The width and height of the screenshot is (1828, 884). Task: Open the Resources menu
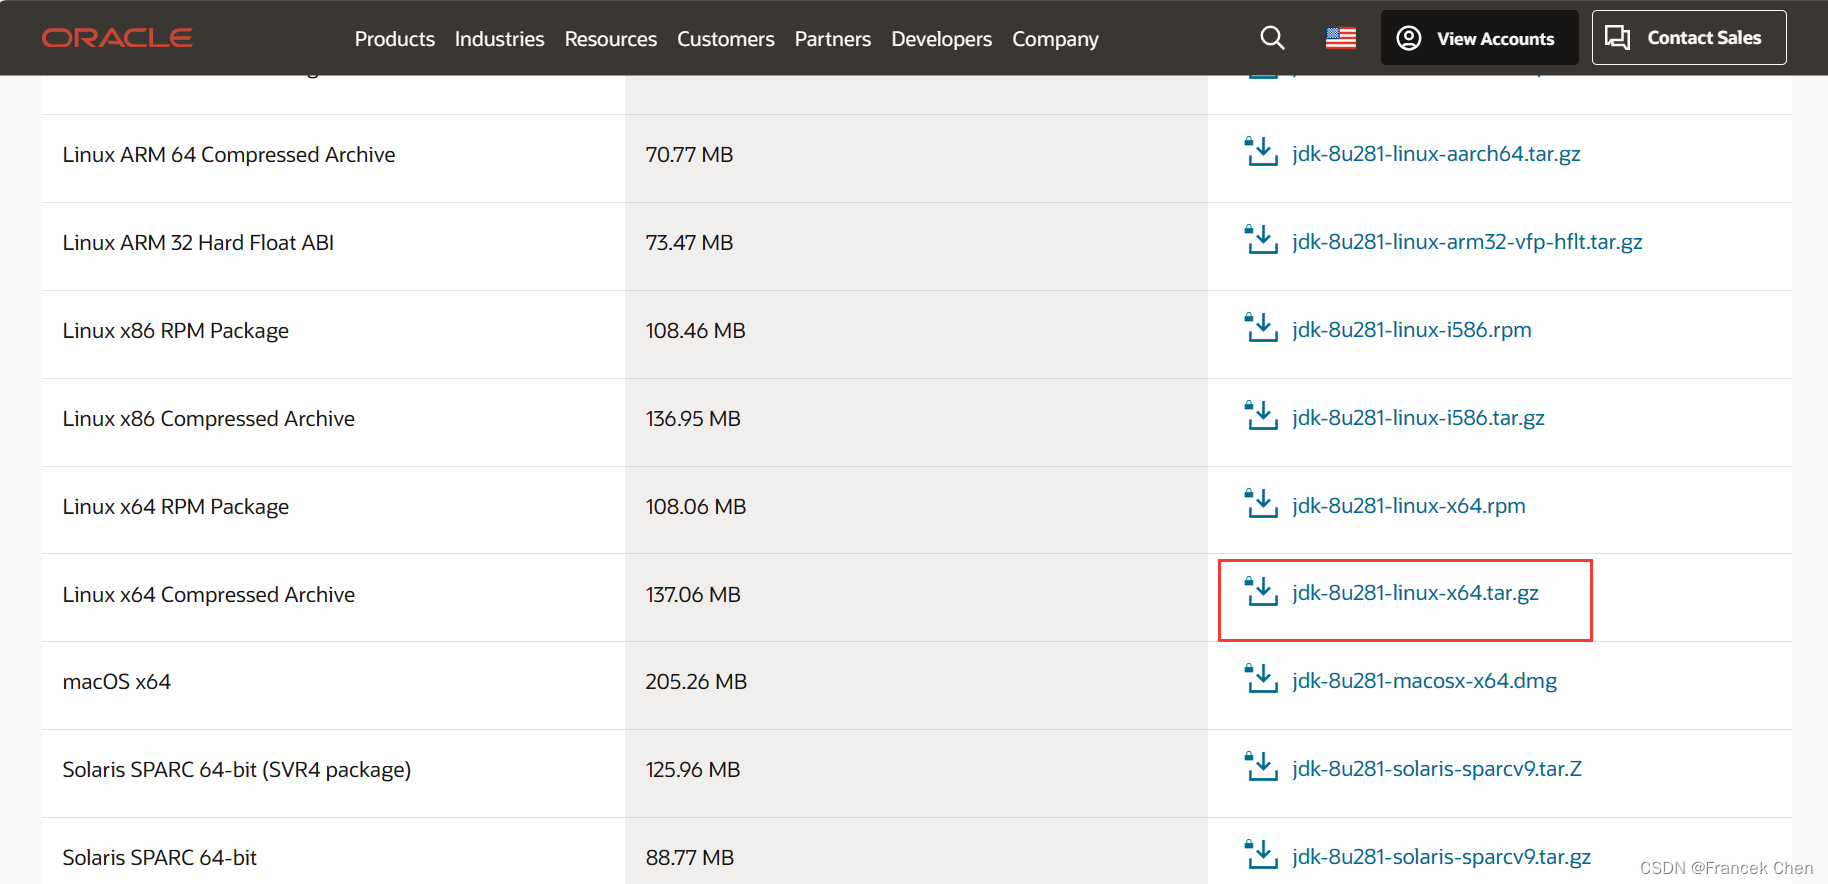(x=611, y=39)
